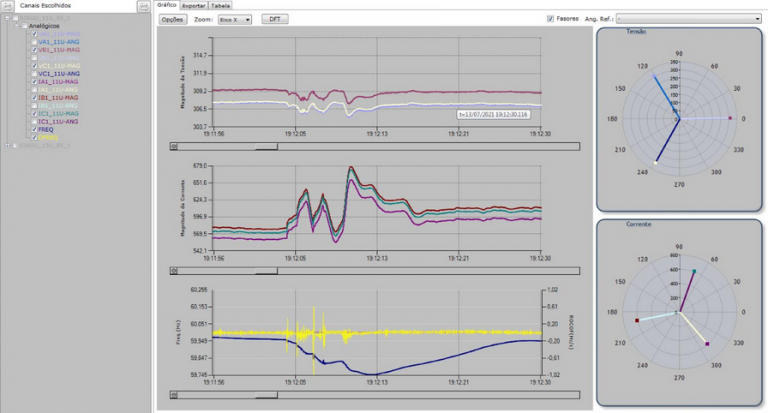768x413 pixels.
Task: Click the collapse icon at right of channel panel header
Action: point(144,6)
